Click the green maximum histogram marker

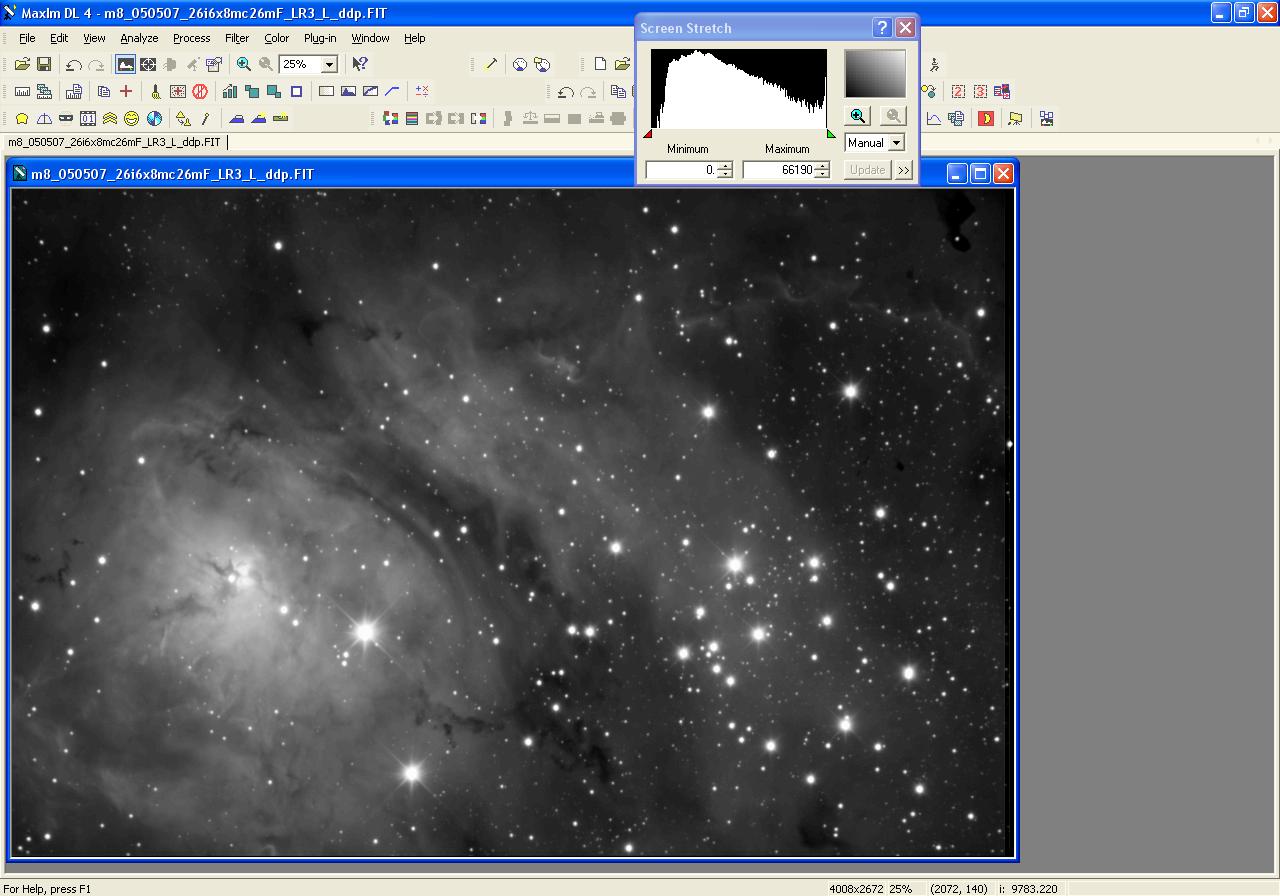pyautogui.click(x=830, y=134)
